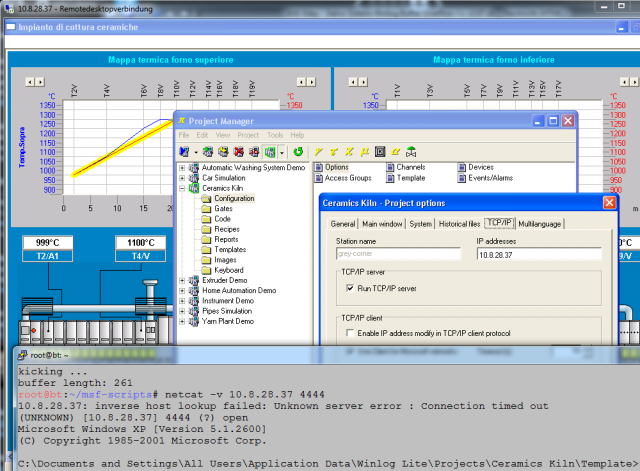
Task: Click the yellow chi symbol toolbar icon
Action: [x=349, y=152]
